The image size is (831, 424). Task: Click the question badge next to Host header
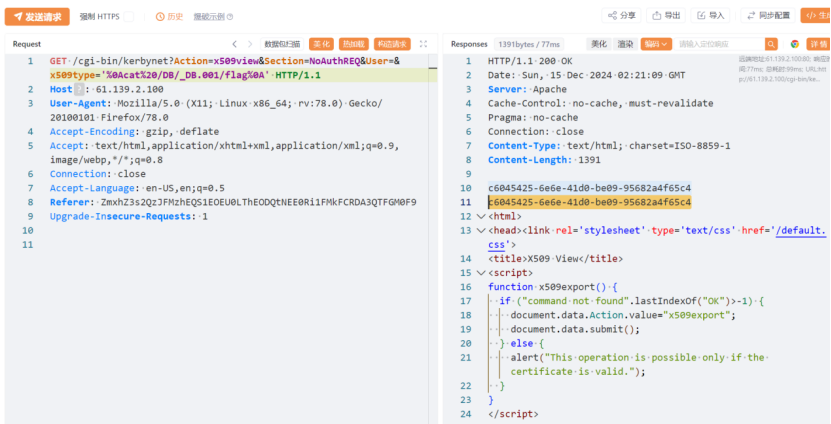point(78,89)
